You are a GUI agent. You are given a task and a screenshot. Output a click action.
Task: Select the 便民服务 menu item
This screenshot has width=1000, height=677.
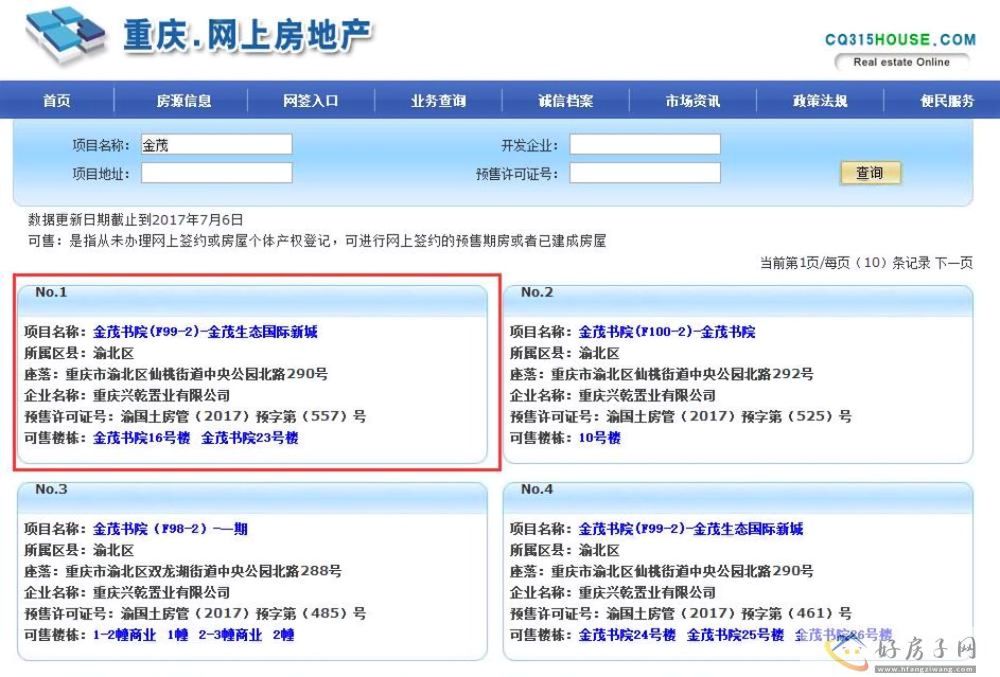(946, 101)
